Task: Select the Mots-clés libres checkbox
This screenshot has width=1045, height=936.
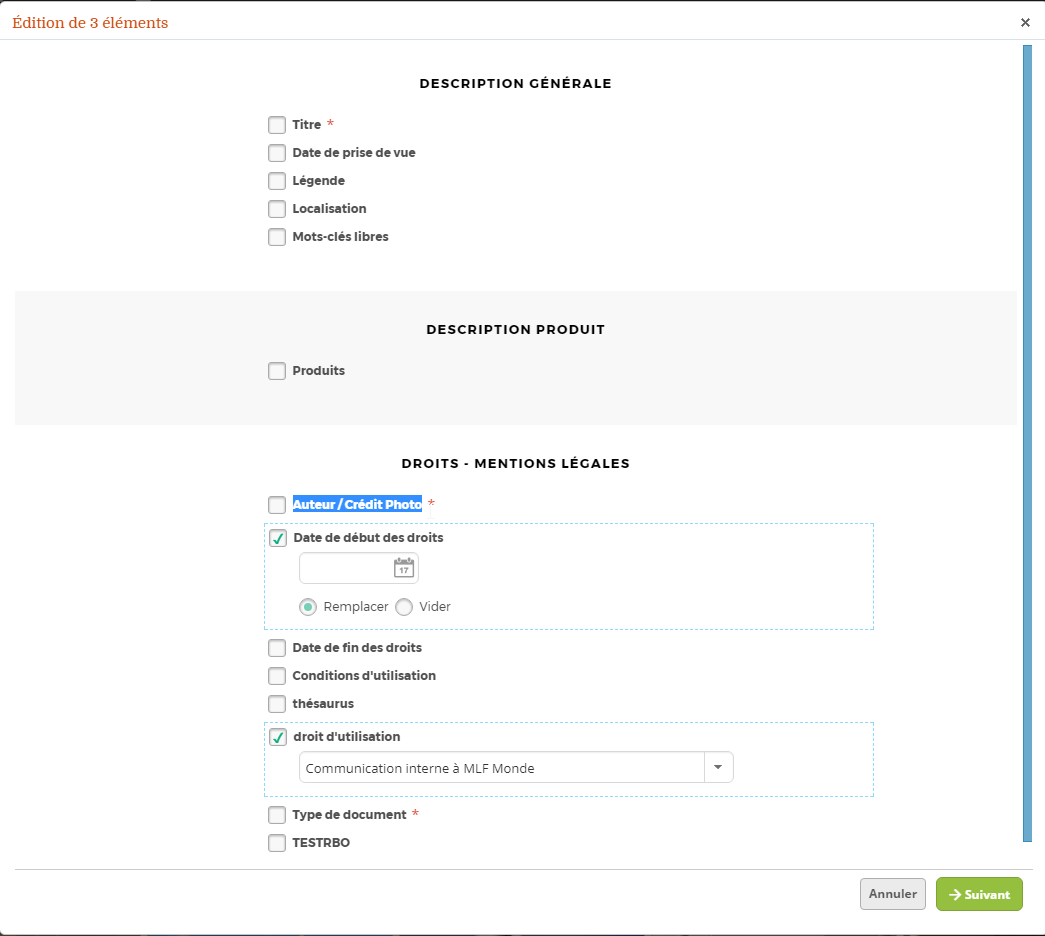Action: point(277,237)
